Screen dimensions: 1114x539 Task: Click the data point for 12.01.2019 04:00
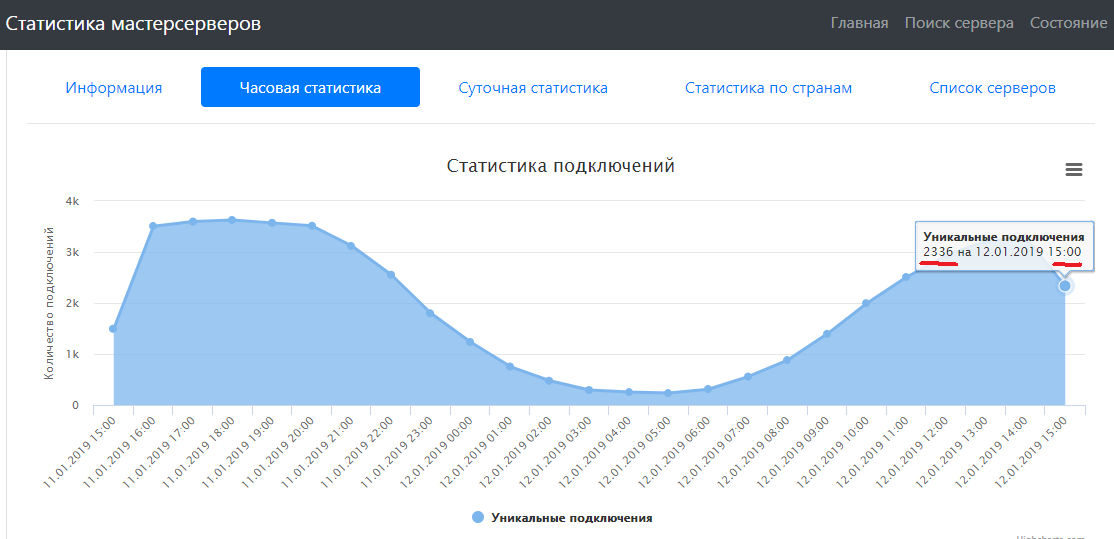(628, 392)
